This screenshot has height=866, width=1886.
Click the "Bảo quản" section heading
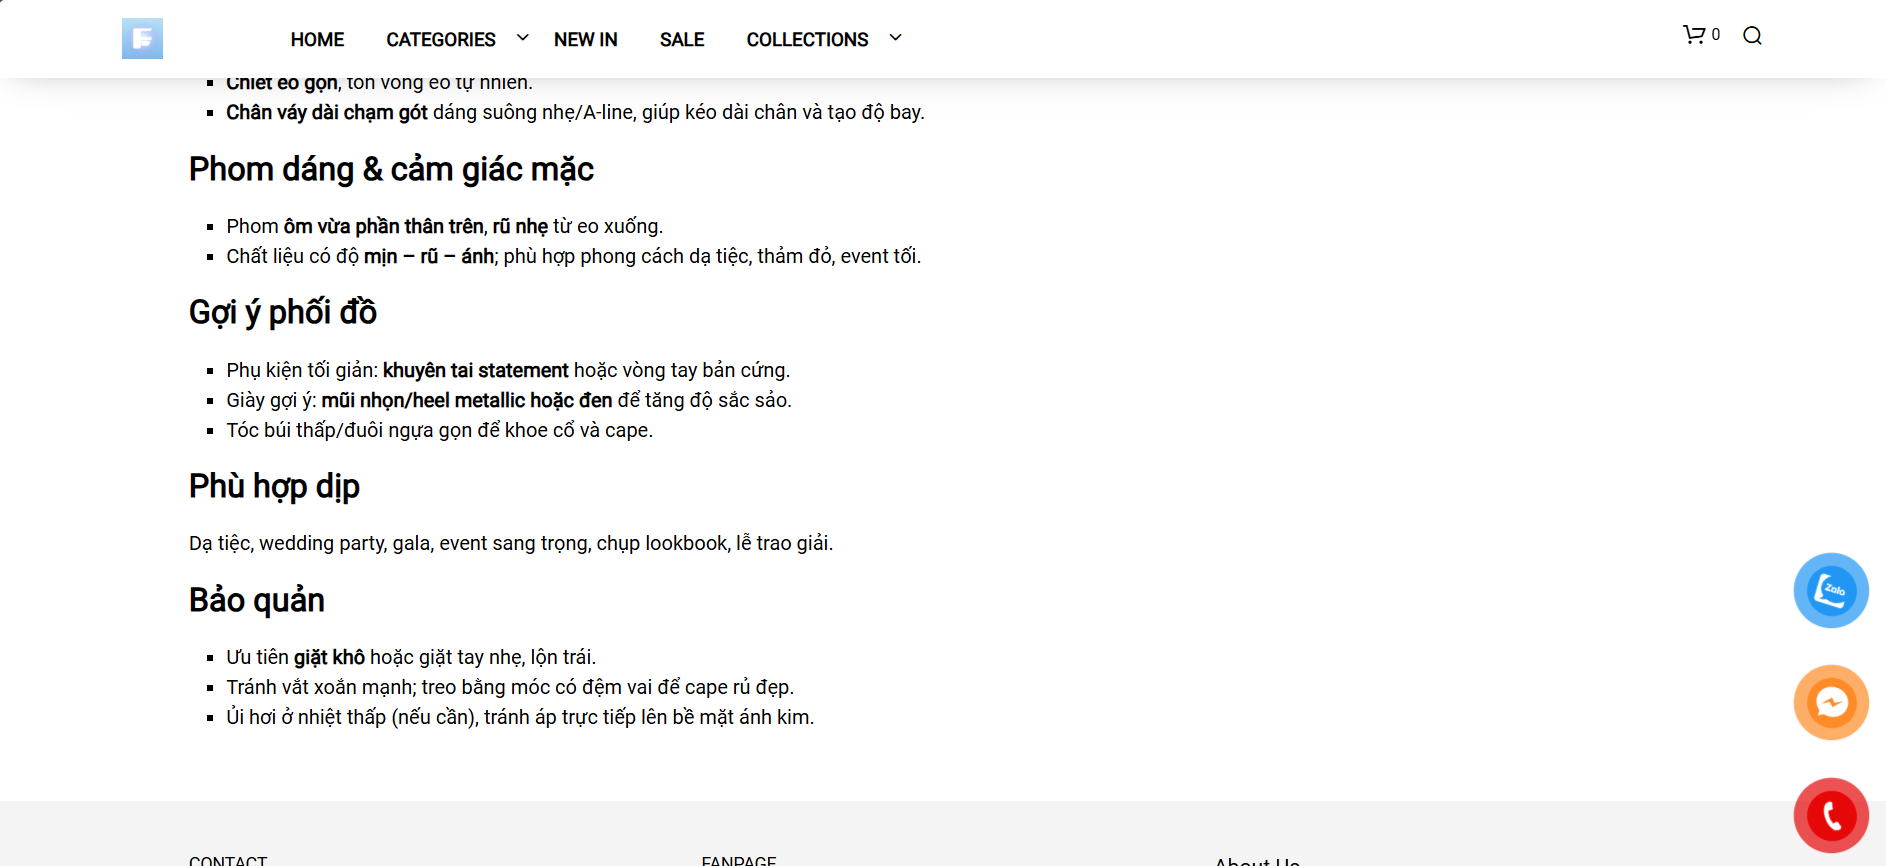257,600
